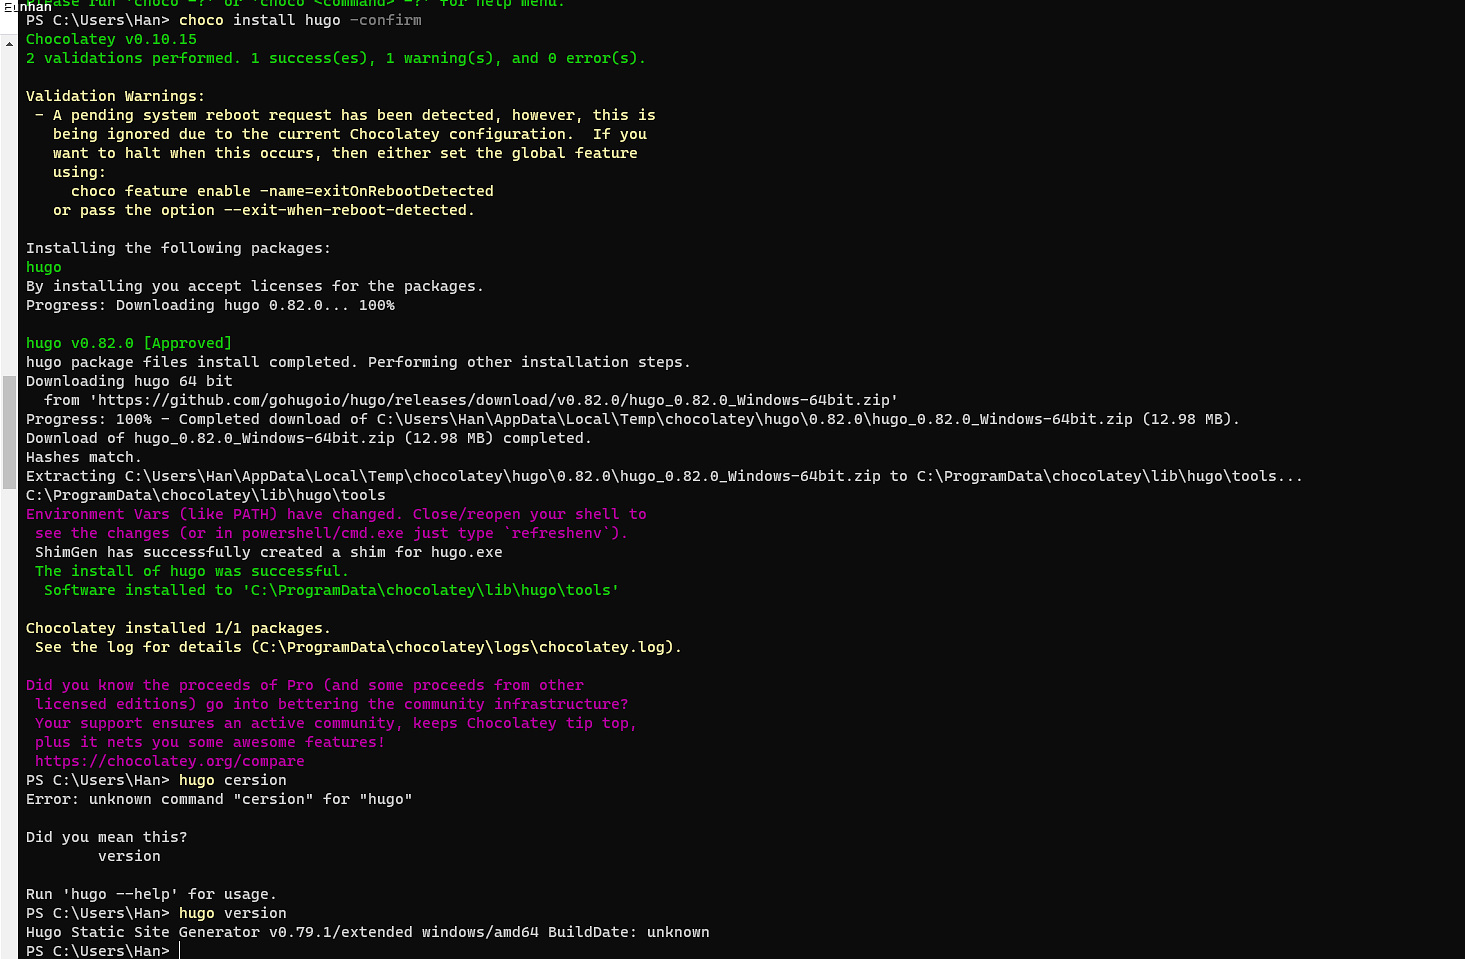
Task: Click 'Error: unknown command "cersion"' line
Action: pos(219,799)
